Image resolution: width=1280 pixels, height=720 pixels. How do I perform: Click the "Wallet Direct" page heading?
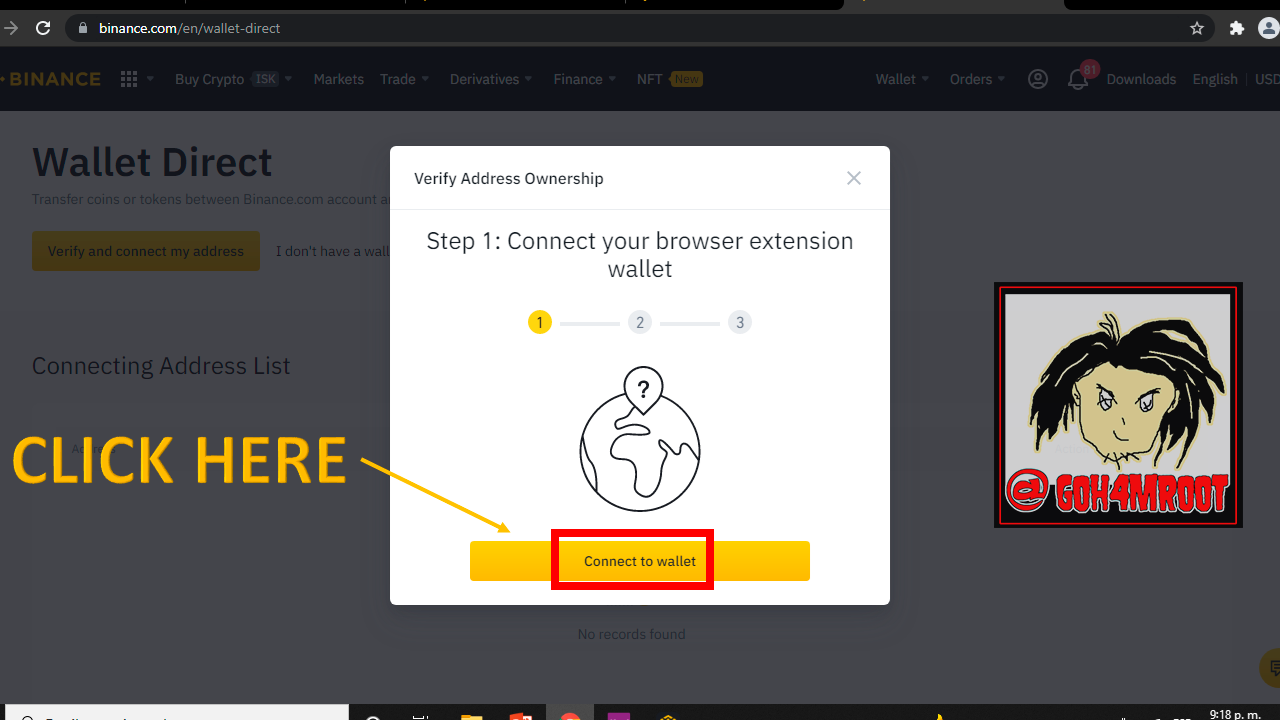click(152, 162)
